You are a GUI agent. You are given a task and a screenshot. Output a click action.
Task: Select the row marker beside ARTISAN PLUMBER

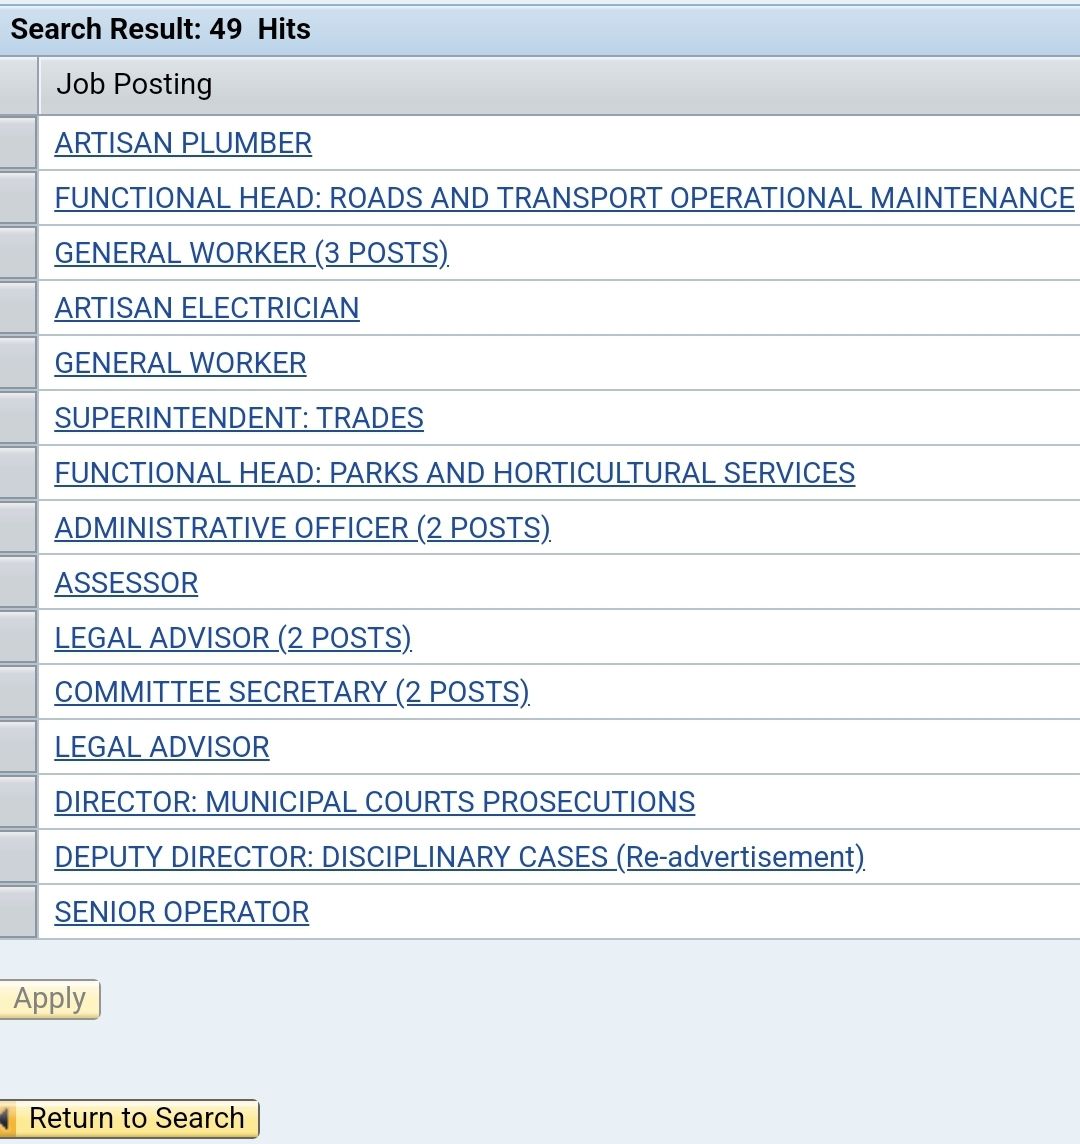point(18,143)
